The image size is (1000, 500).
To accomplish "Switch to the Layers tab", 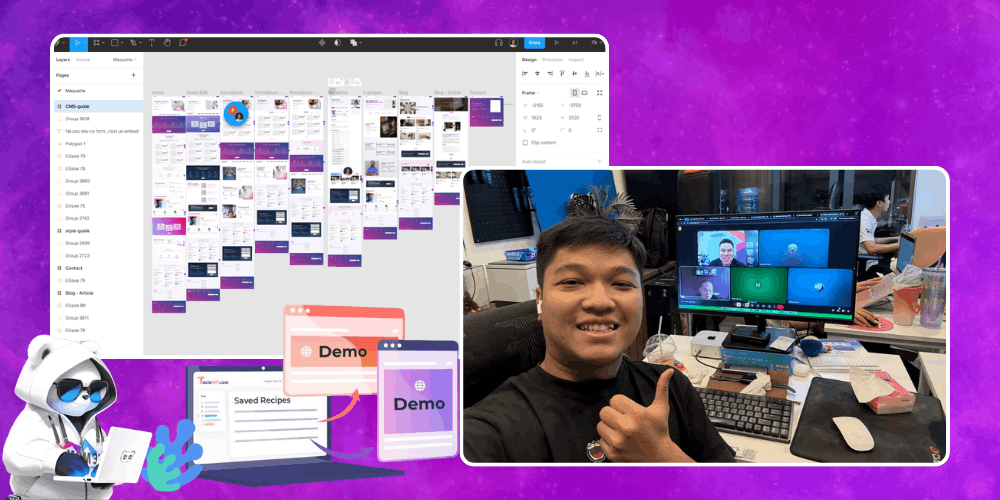I will tap(62, 59).
